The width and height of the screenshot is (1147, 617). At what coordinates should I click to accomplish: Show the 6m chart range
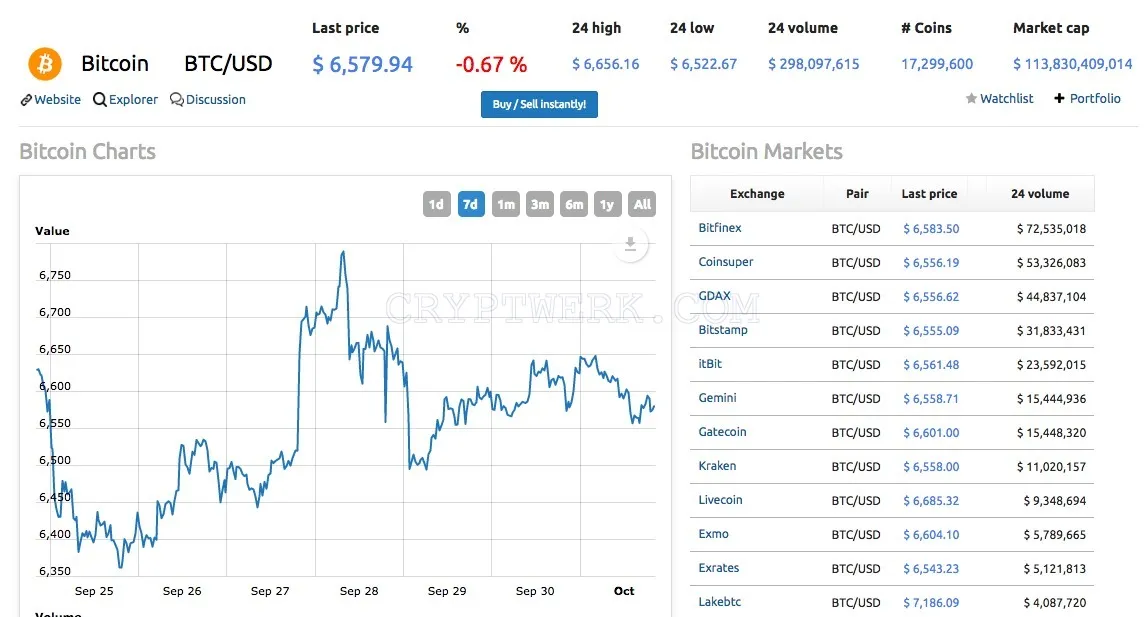574,204
